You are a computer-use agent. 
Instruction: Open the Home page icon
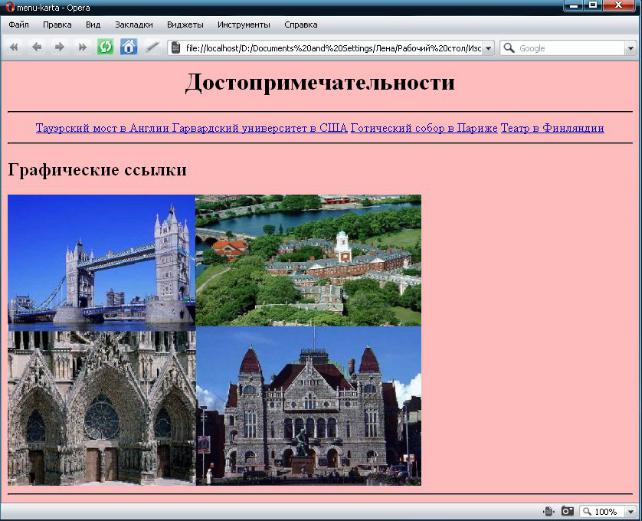tap(129, 47)
